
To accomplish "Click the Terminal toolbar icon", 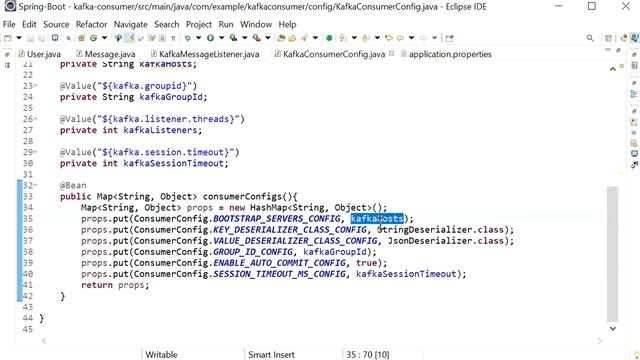I will click(x=55, y=38).
